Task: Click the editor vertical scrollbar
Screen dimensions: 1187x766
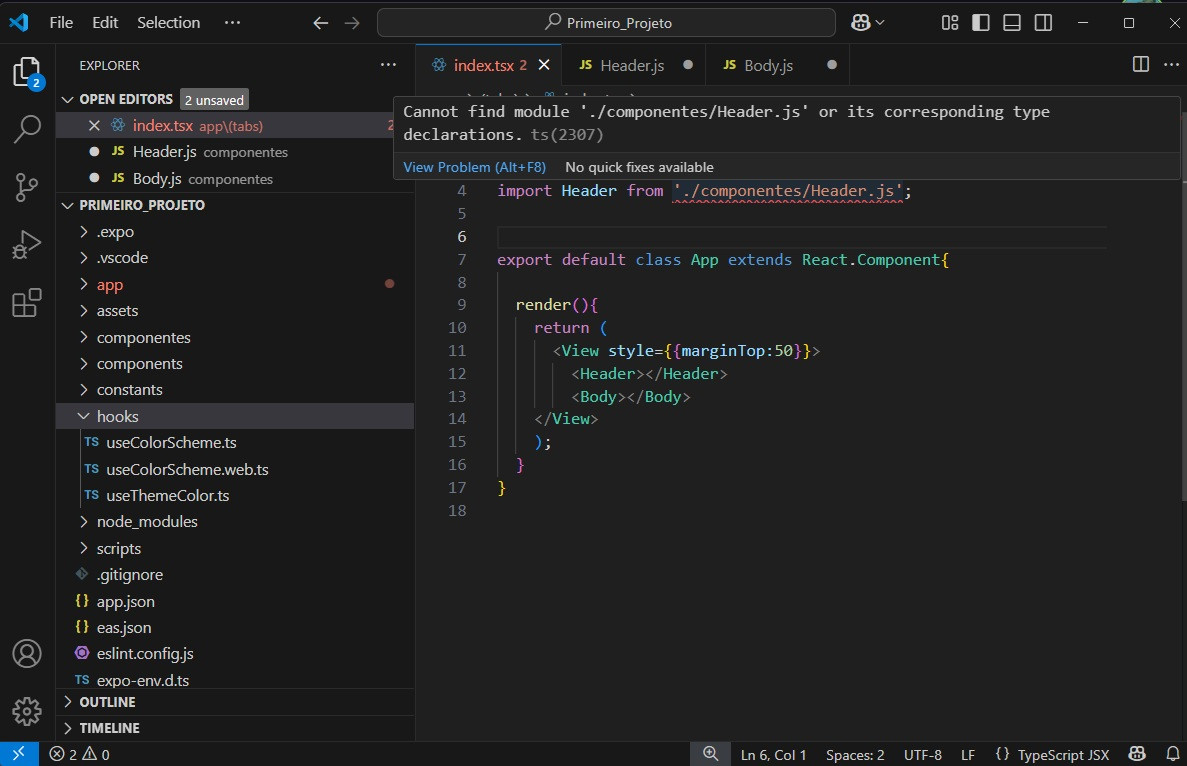Action: tap(1183, 307)
